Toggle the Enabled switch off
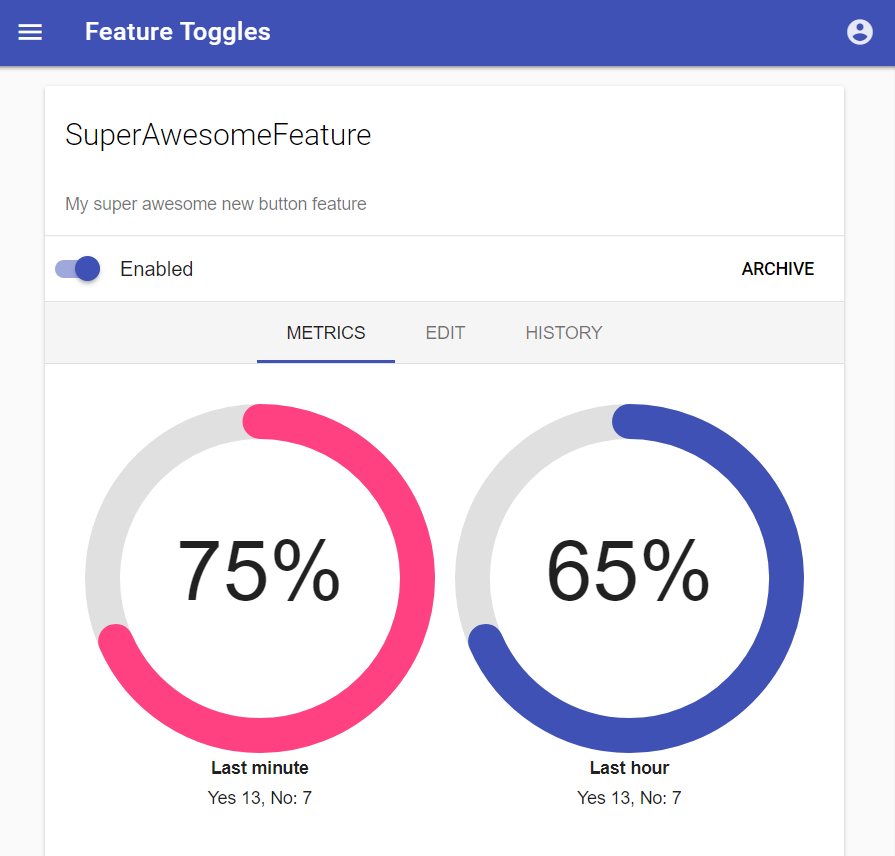 click(x=78, y=268)
